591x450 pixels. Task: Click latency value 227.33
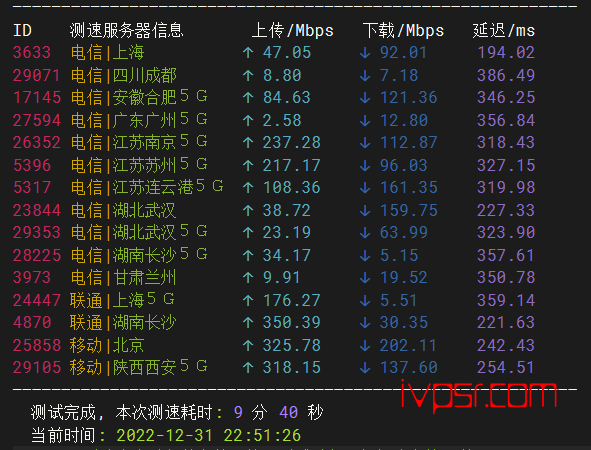pyautogui.click(x=506, y=210)
